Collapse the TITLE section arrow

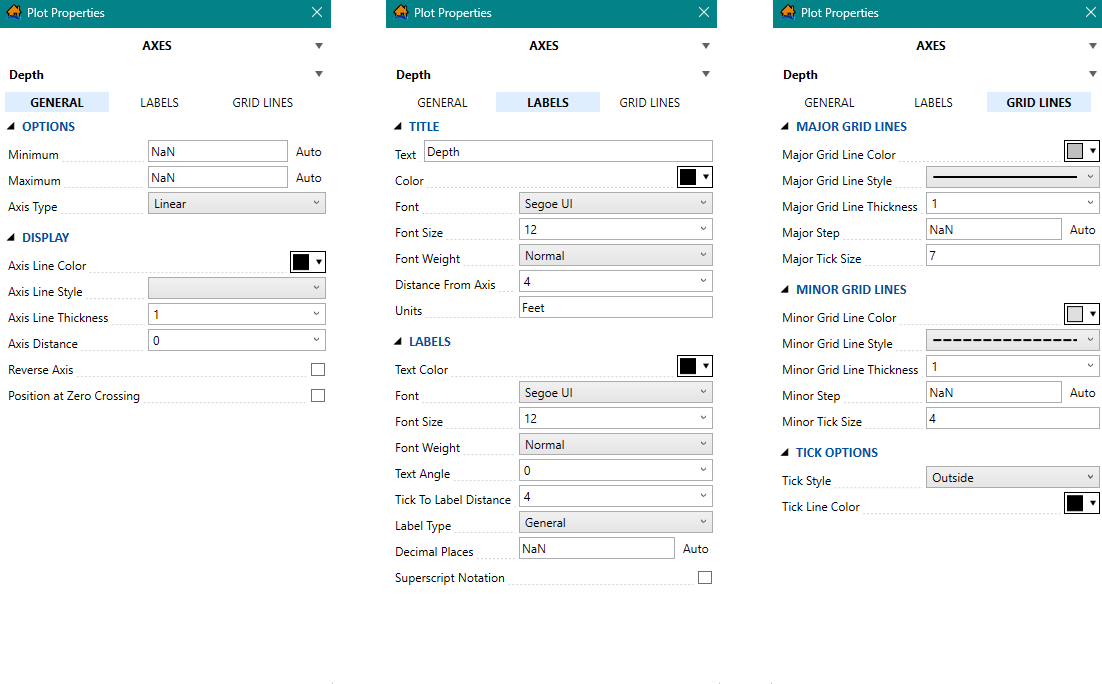tap(399, 127)
